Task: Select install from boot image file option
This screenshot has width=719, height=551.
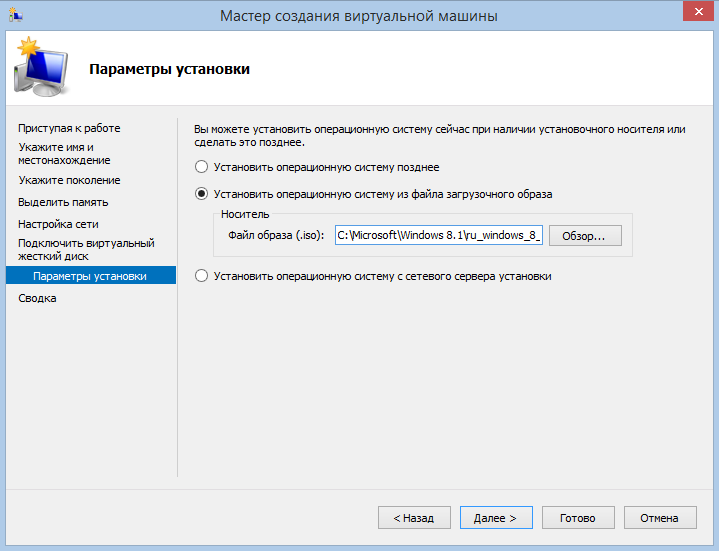Action: [x=202, y=195]
